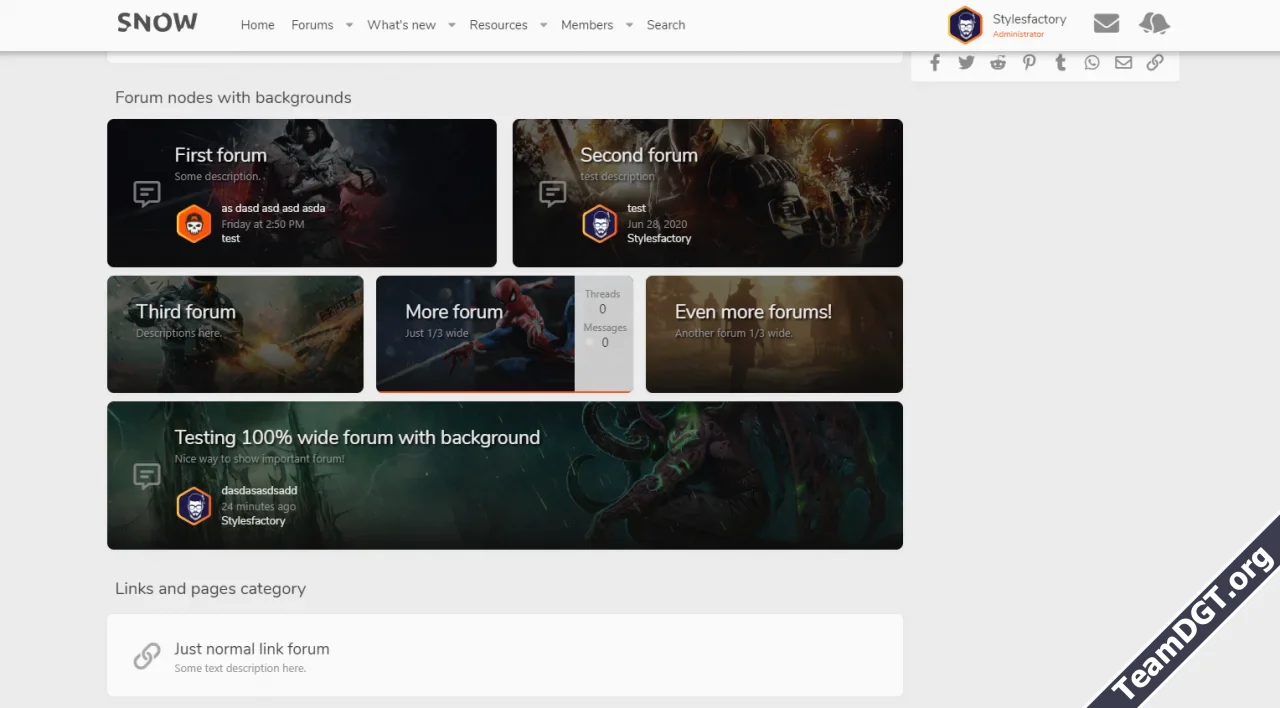Open the What's new nav item
Screen dimensions: 1280x708
(401, 25)
